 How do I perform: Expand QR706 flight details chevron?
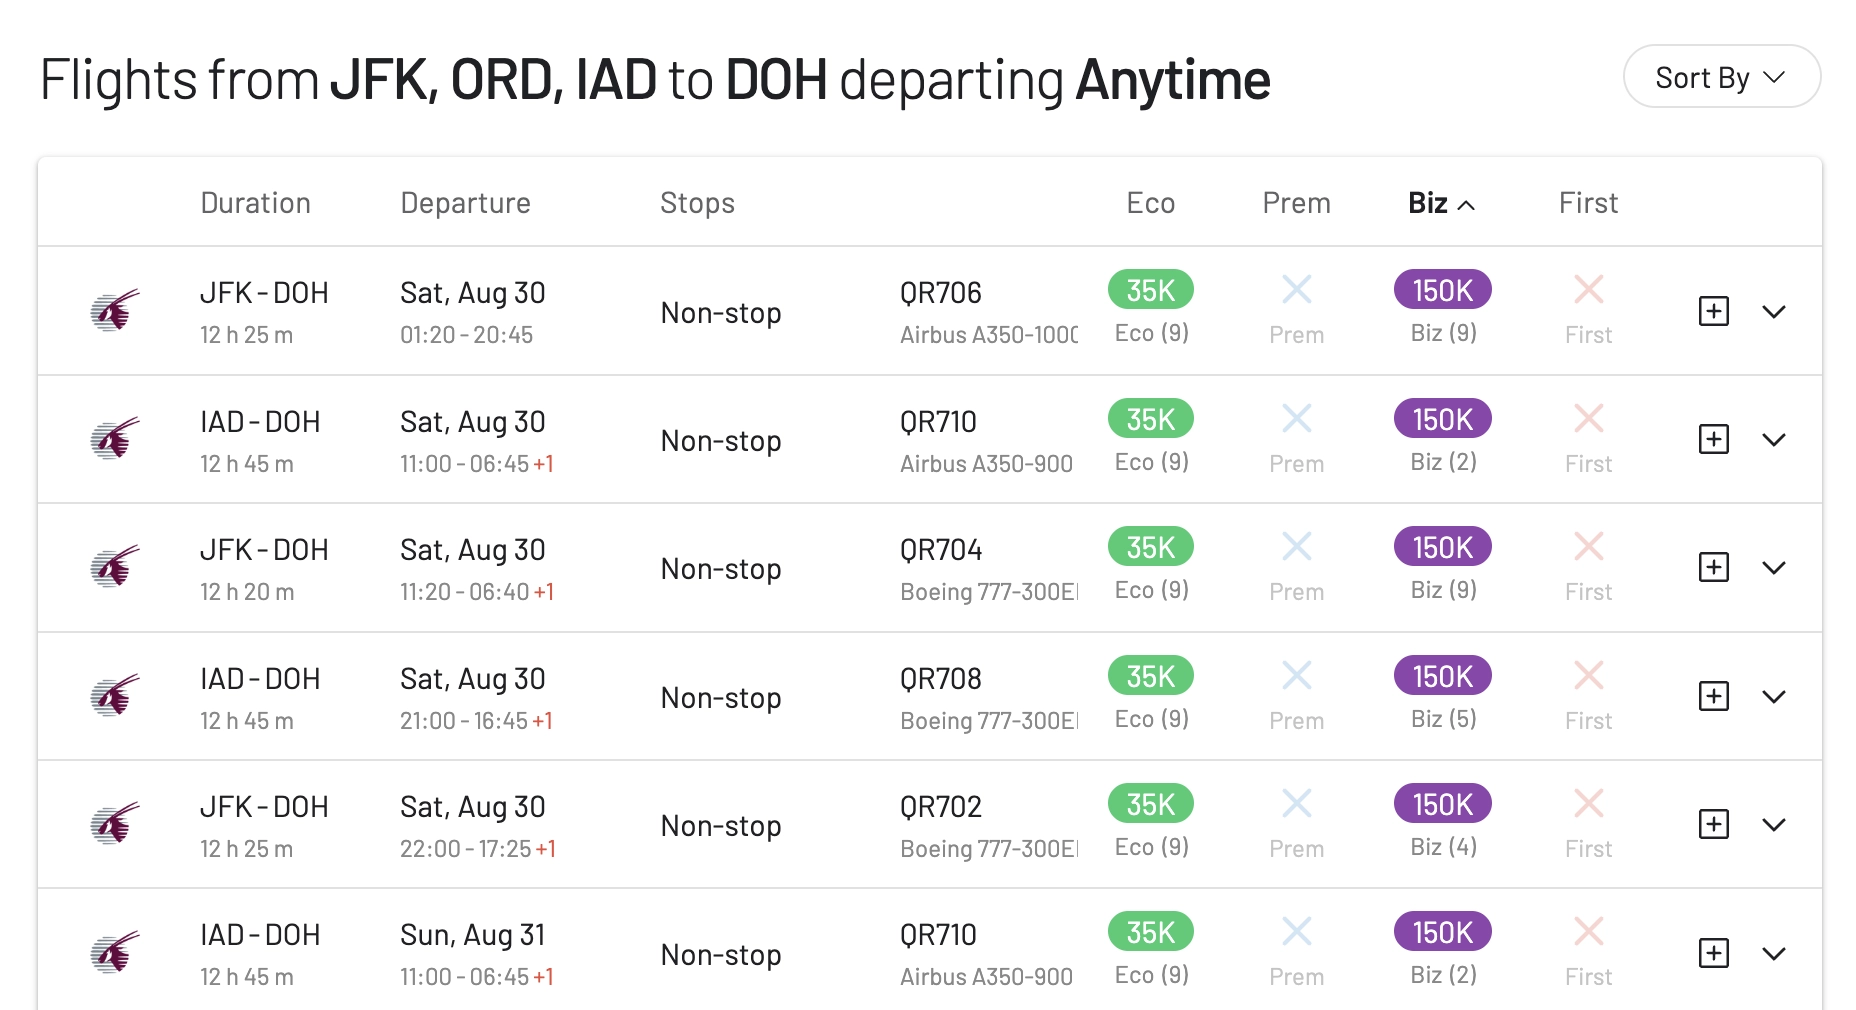1774,311
